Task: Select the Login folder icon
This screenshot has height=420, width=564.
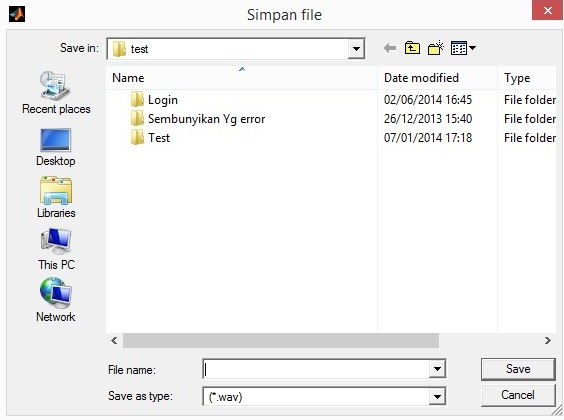Action: (137, 99)
